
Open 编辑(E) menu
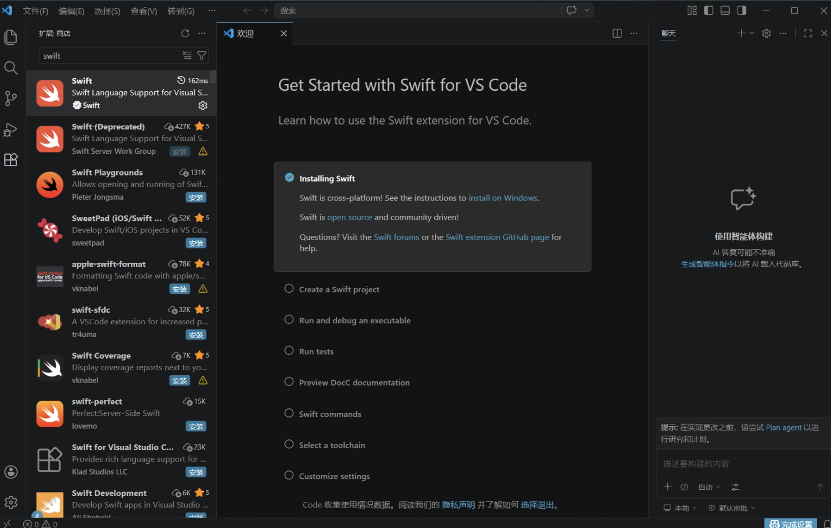tap(72, 11)
